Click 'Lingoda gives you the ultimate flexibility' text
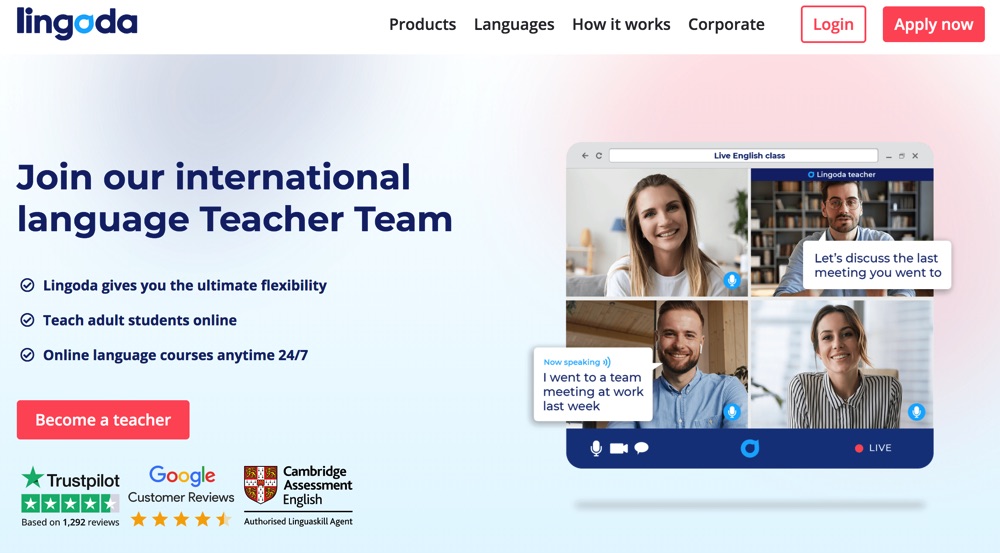Viewport: 1000px width, 553px height. [x=185, y=285]
